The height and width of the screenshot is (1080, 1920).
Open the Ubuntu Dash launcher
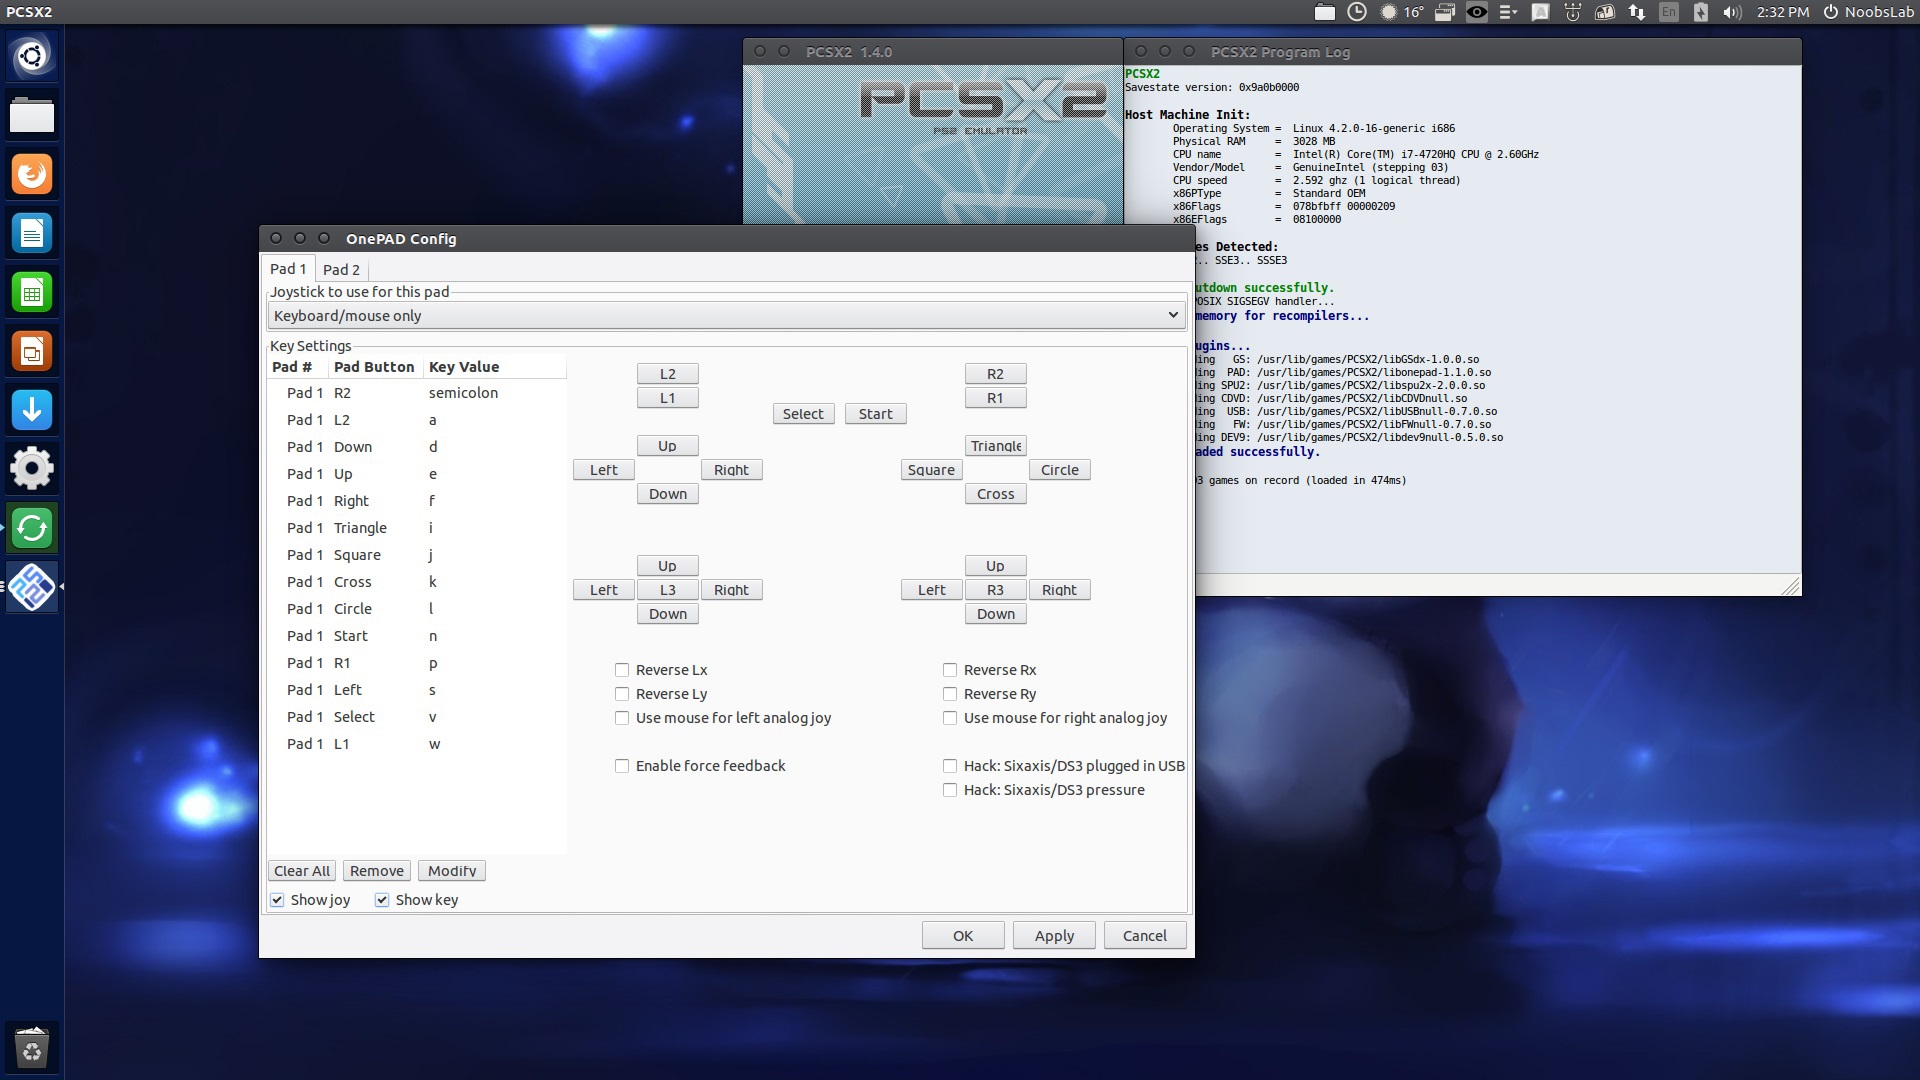[x=32, y=56]
